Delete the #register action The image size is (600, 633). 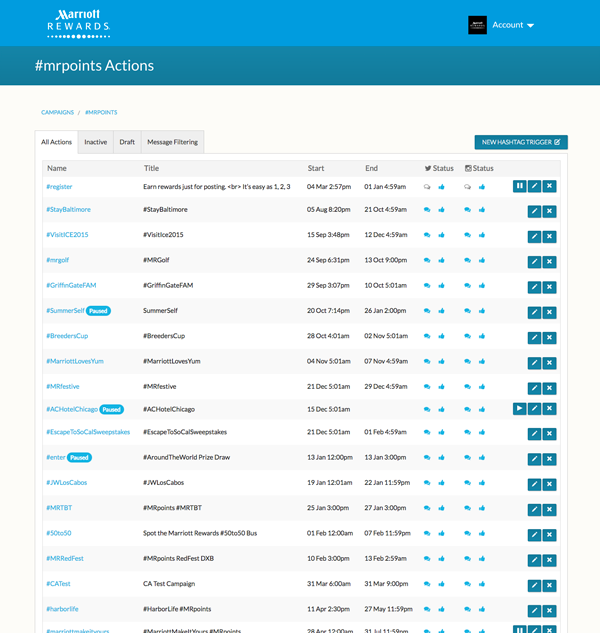coord(549,186)
